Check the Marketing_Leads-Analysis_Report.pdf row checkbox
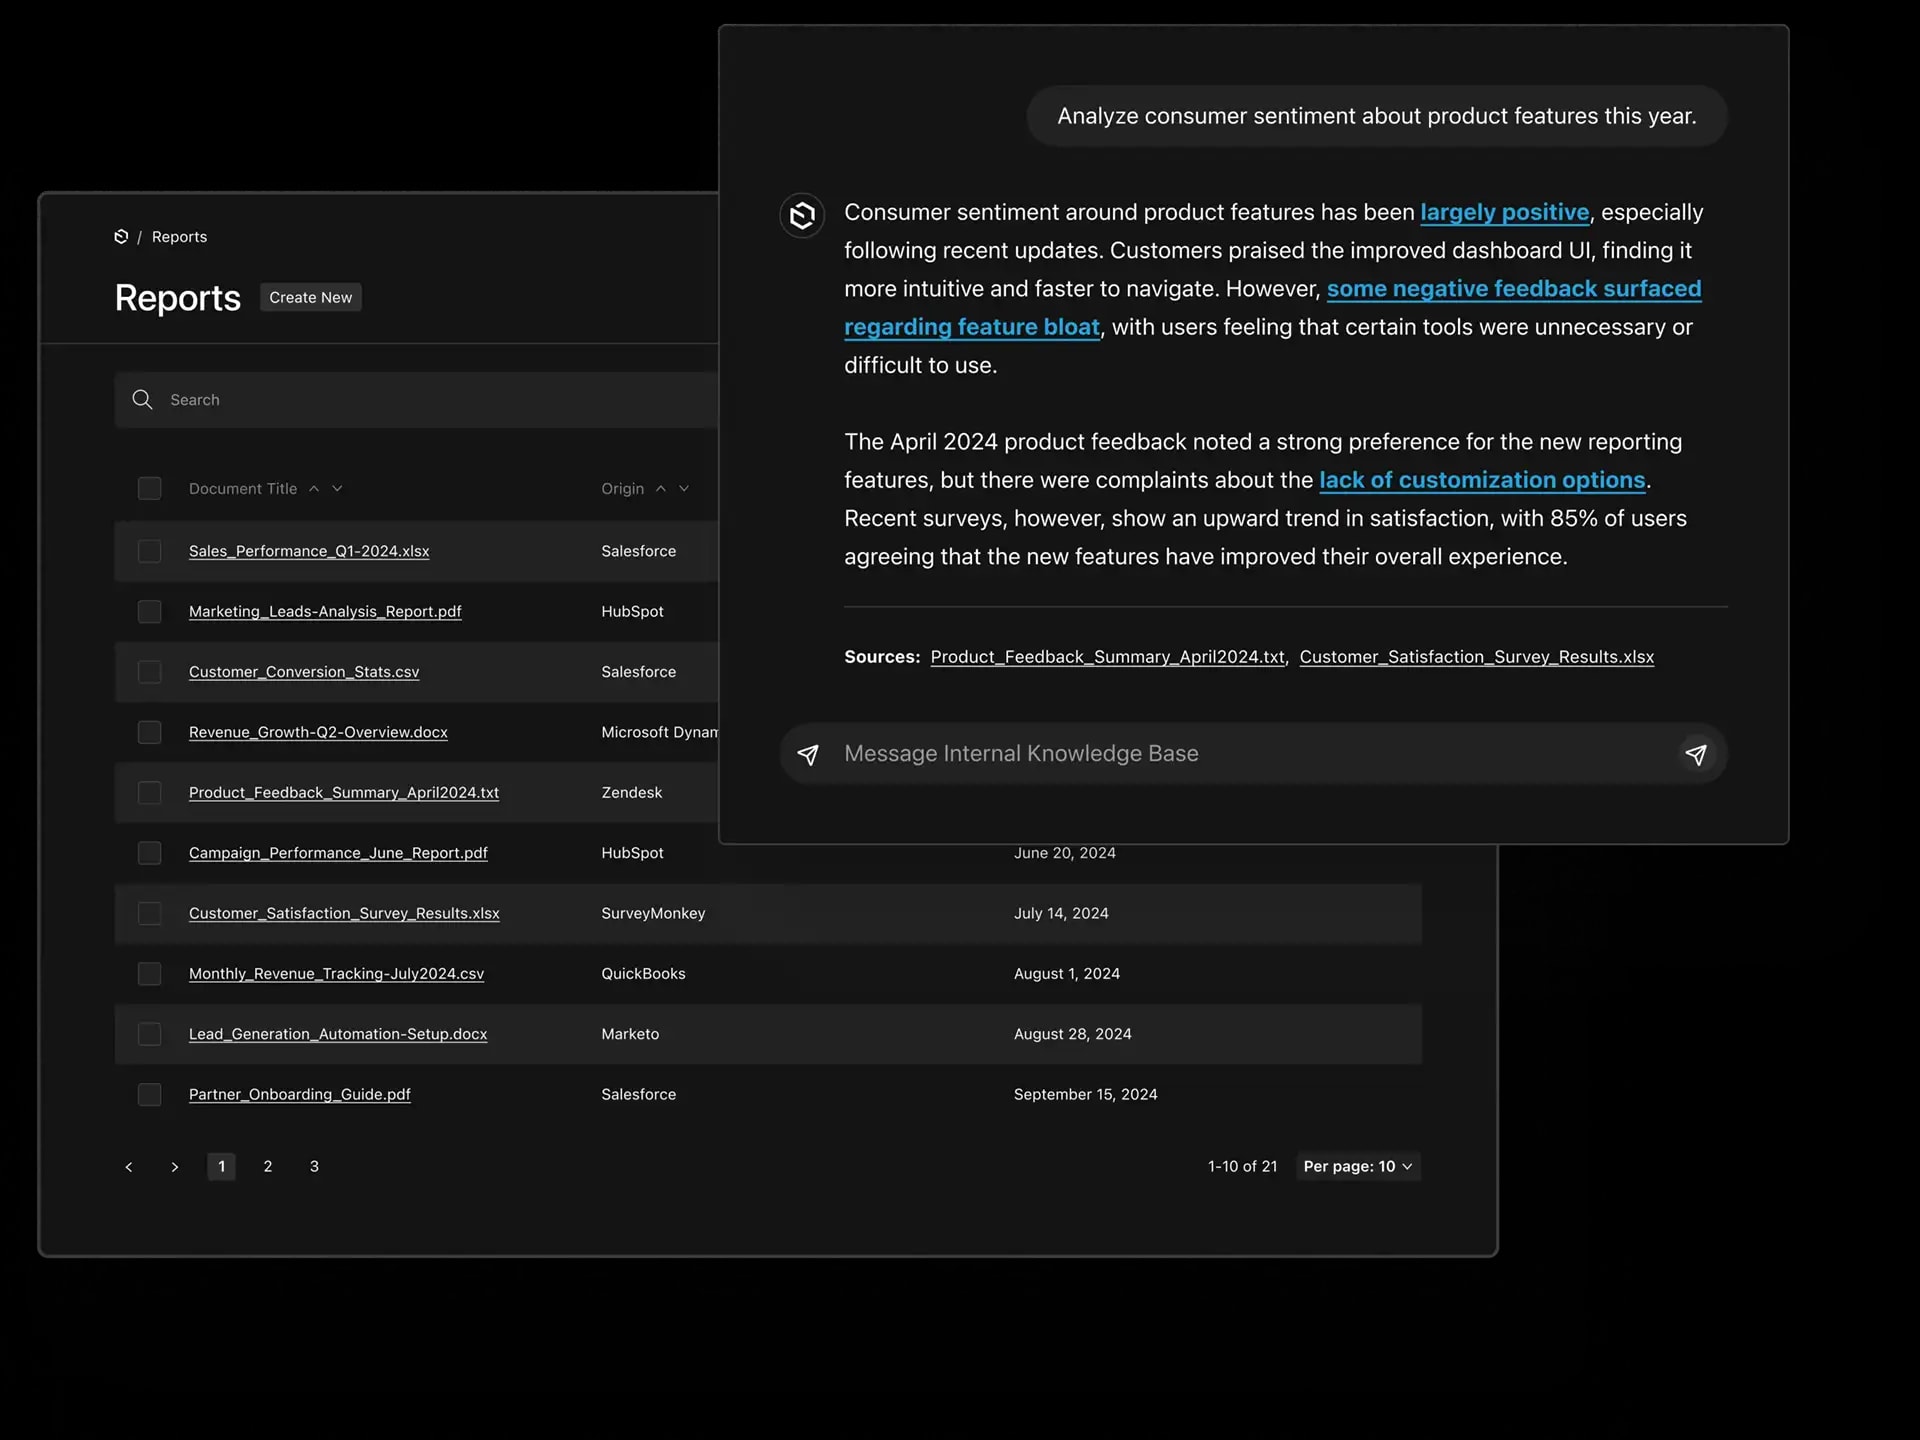This screenshot has width=1920, height=1440. point(150,612)
